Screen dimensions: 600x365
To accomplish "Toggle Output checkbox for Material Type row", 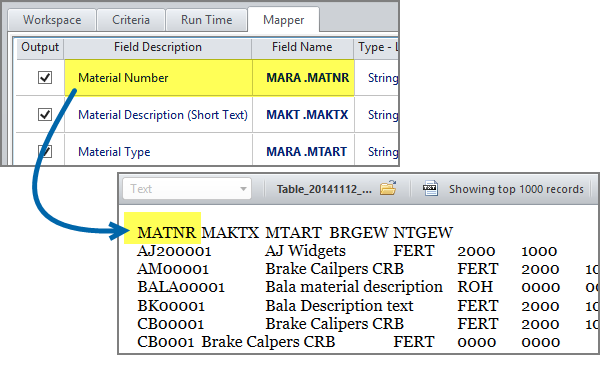I will pos(45,152).
